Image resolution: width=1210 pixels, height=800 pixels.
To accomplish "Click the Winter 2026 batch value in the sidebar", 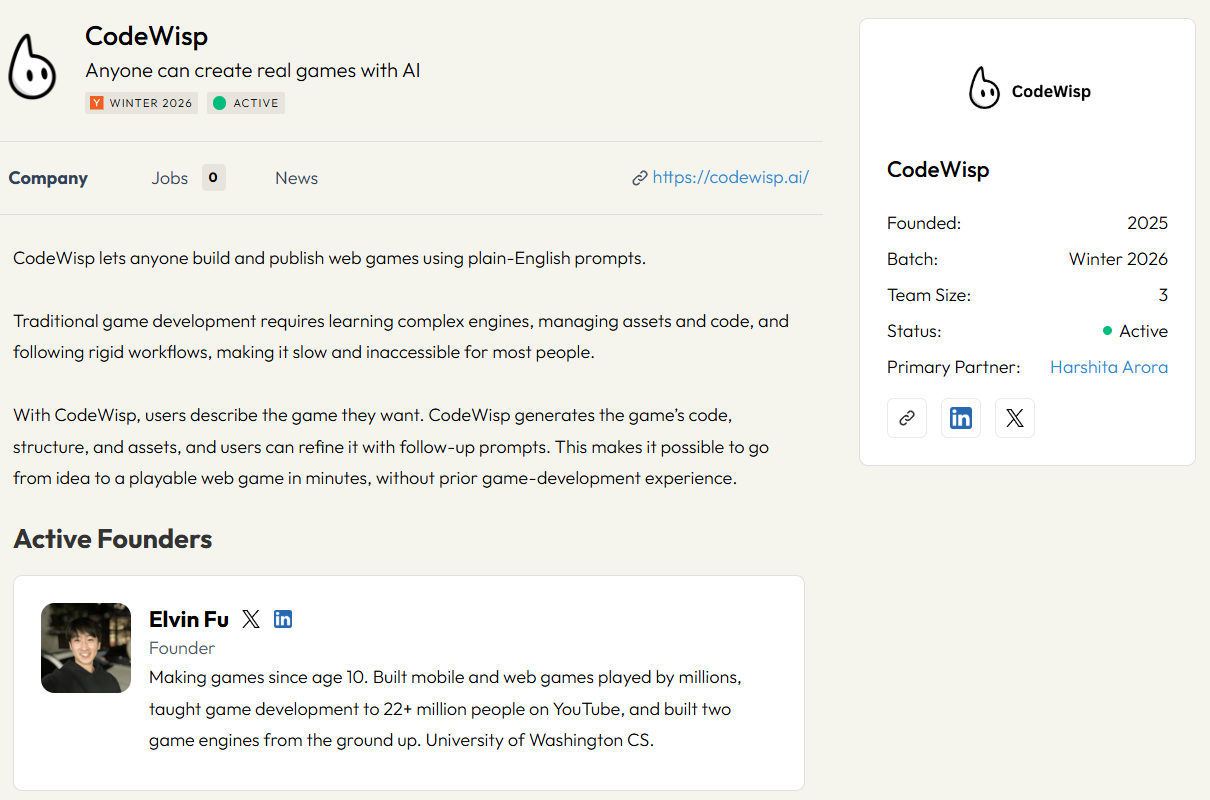I will click(1118, 259).
